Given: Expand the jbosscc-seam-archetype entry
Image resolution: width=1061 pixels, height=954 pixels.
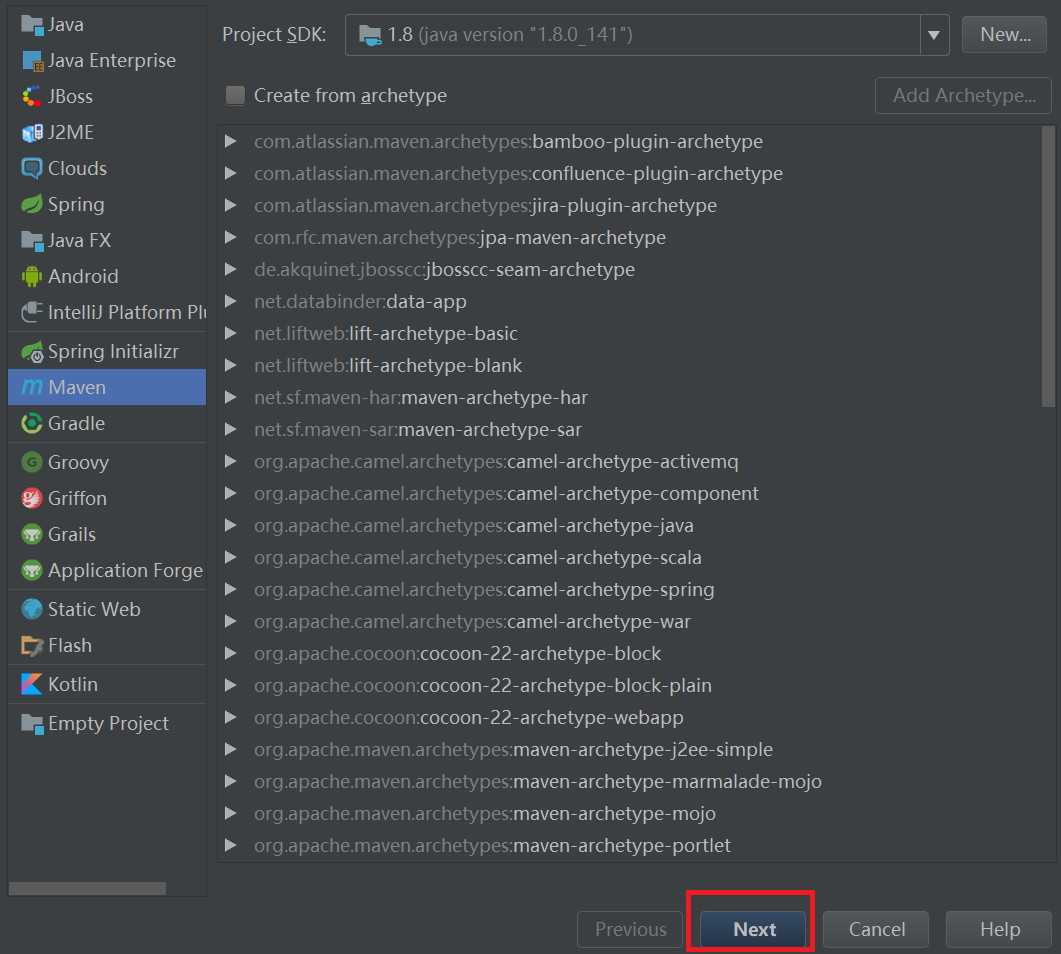Looking at the screenshot, I should pyautogui.click(x=231, y=269).
